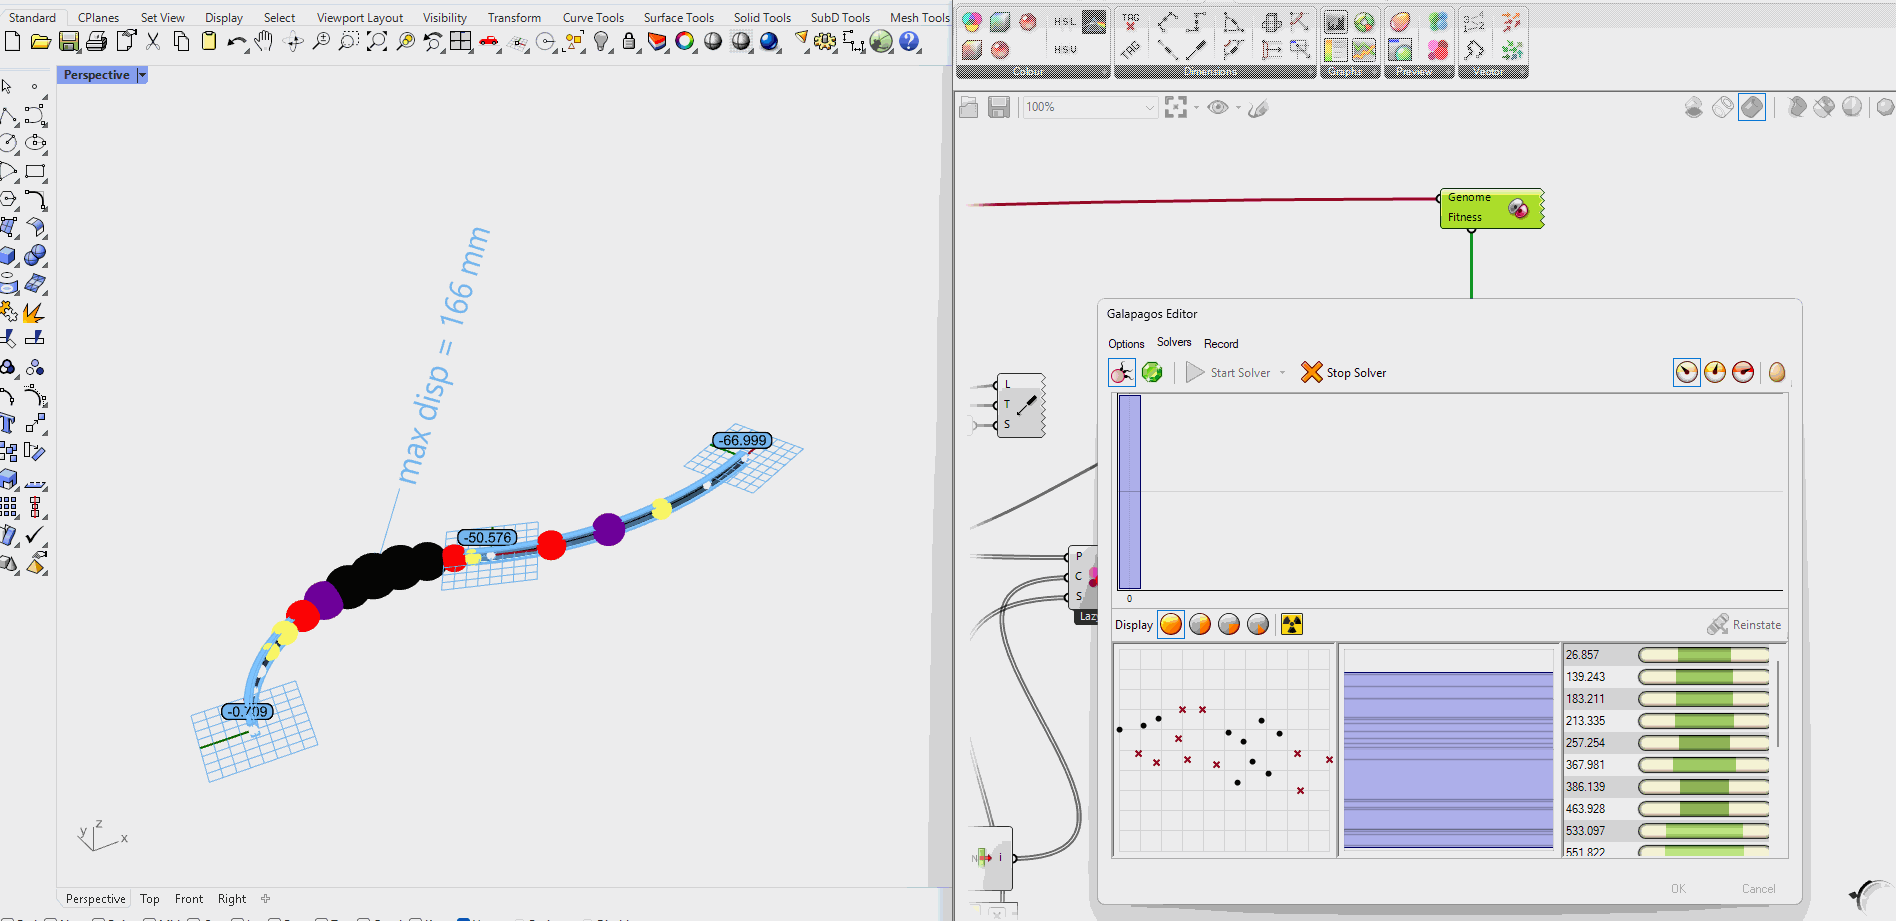Click the Reinstate button

pos(1744,625)
